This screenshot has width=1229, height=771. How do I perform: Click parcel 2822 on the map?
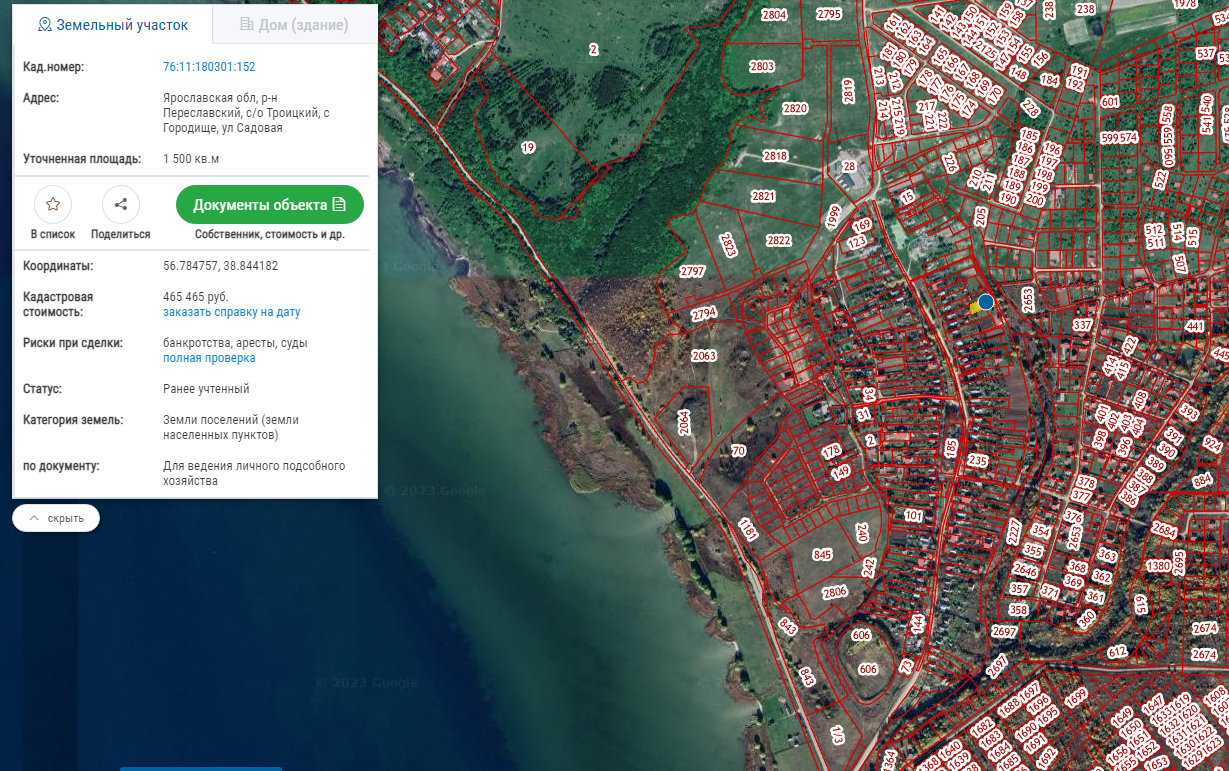click(779, 241)
